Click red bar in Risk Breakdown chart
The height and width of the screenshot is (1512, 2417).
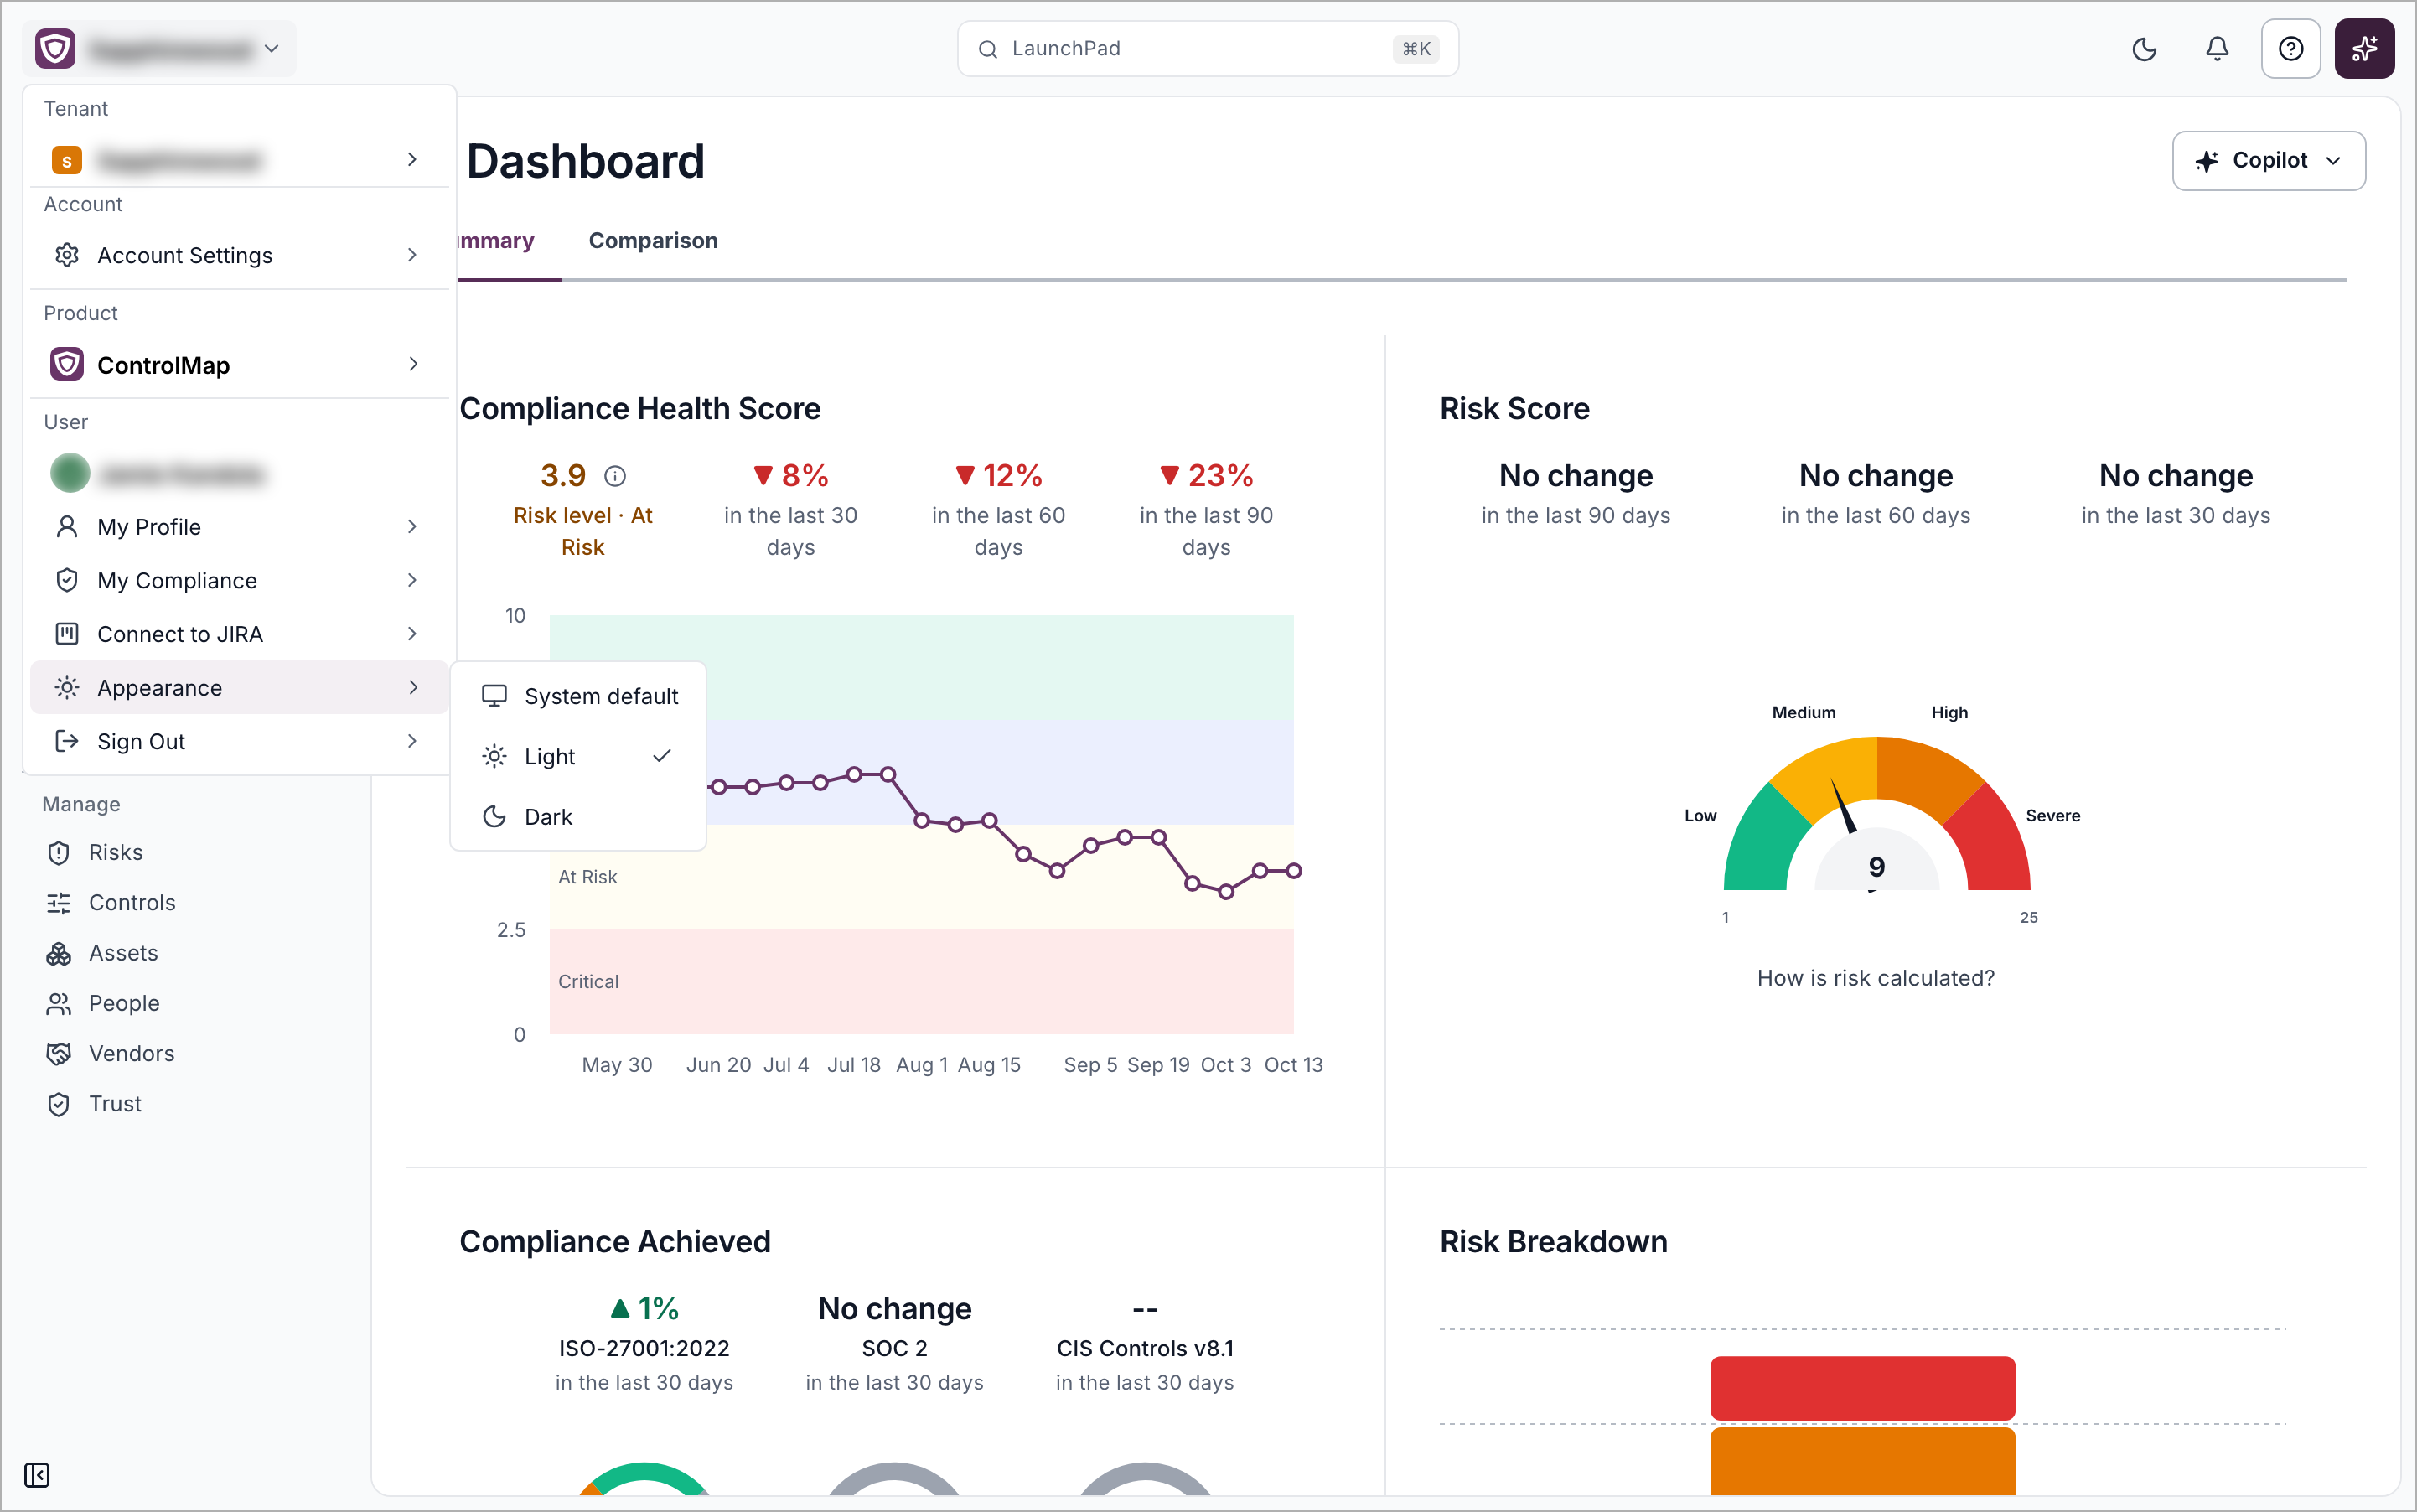click(x=1862, y=1388)
